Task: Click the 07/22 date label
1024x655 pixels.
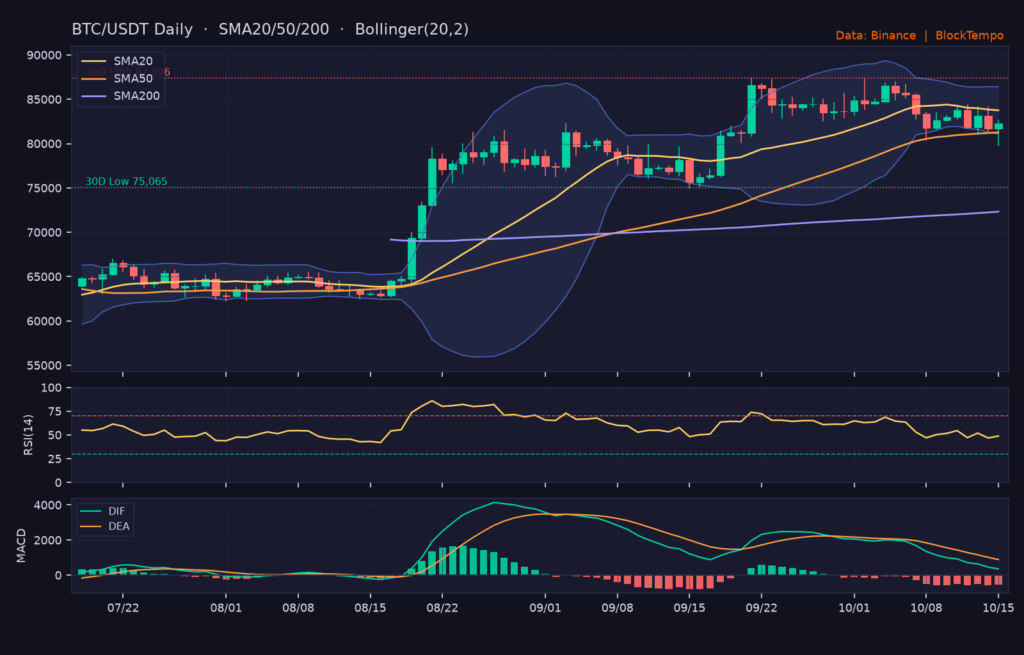Action: (123, 608)
